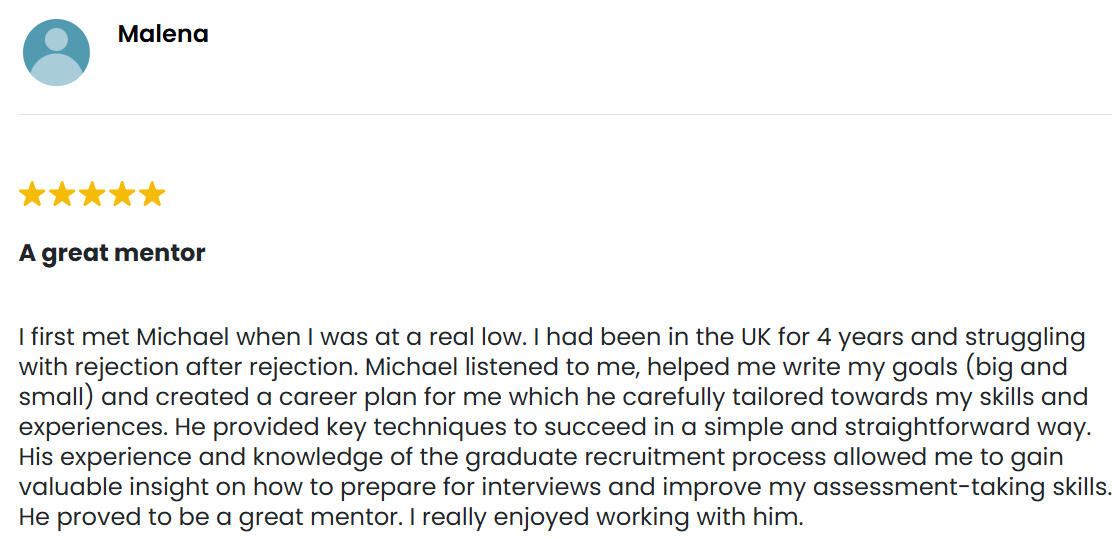
Task: Click Malena's profile avatar icon
Action: (56, 52)
